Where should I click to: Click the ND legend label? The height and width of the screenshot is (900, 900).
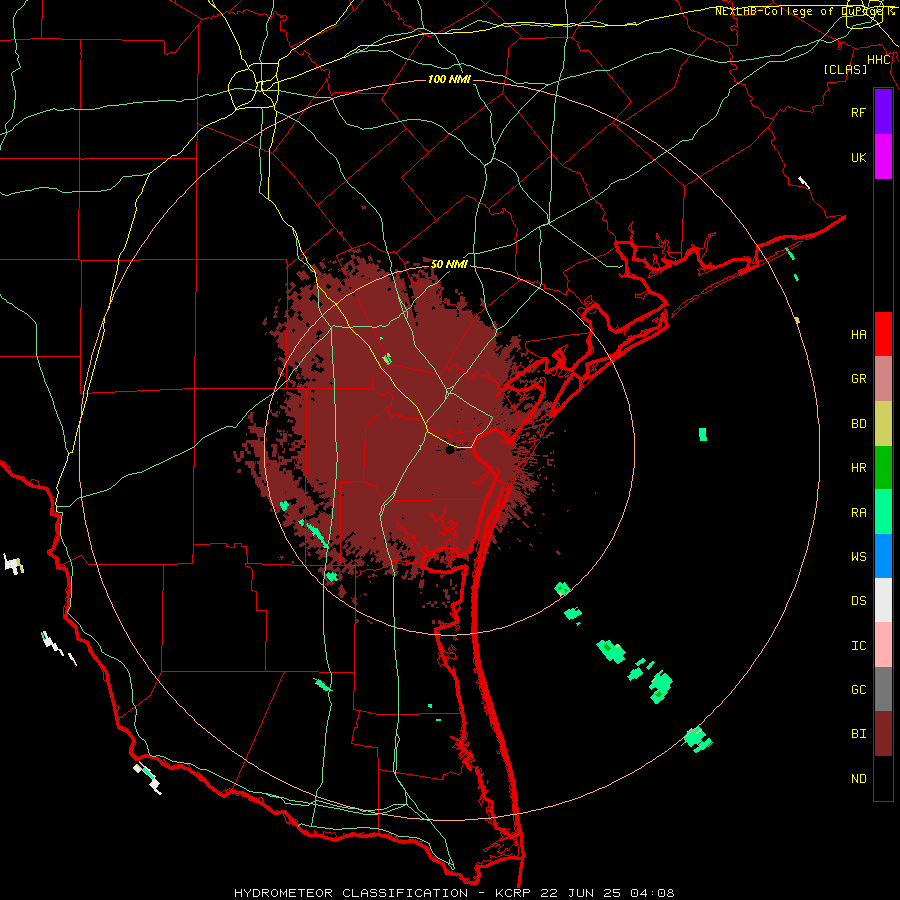858,779
